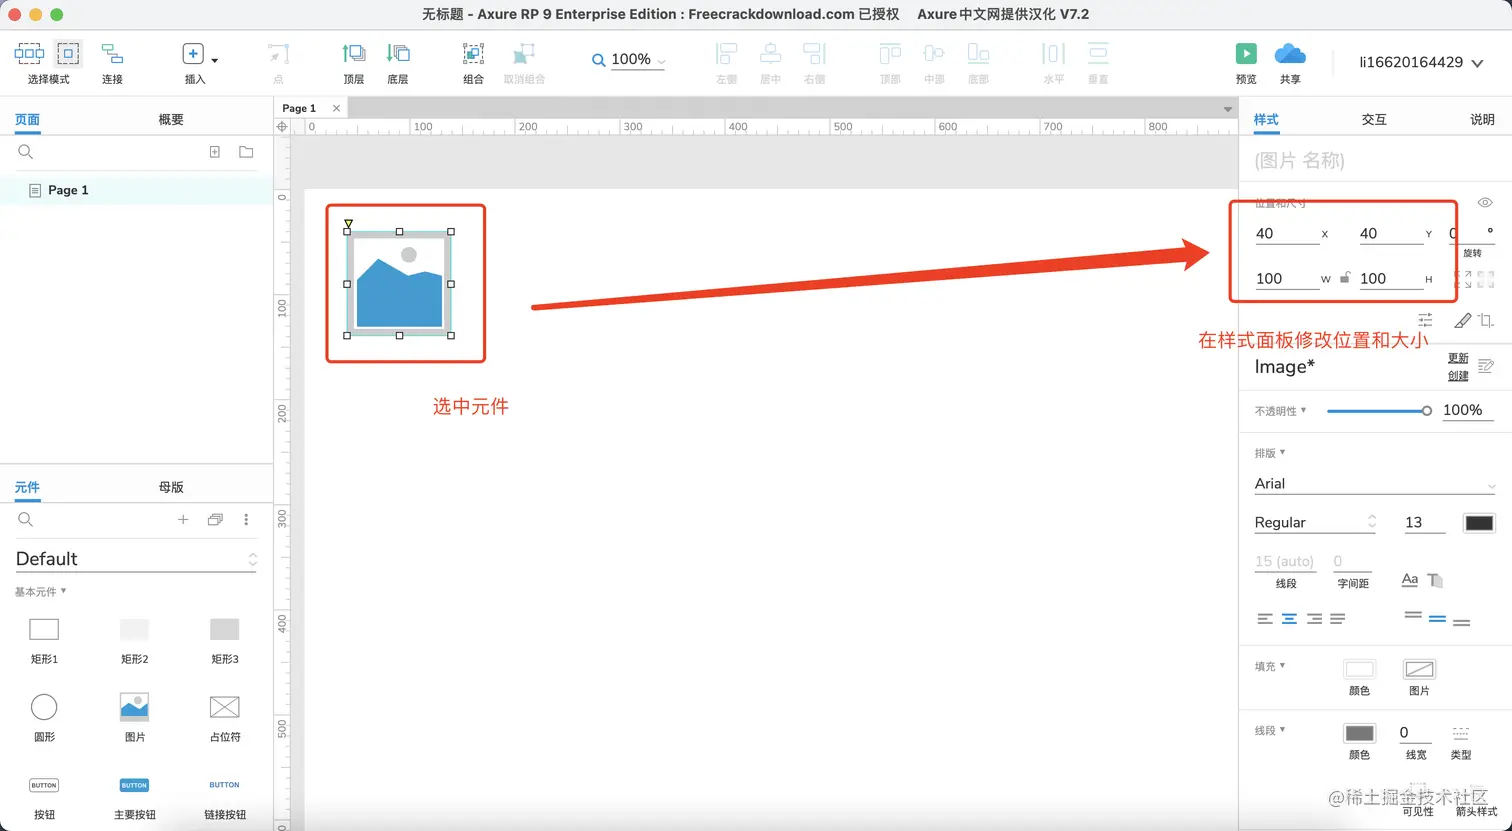Viewport: 1512px width, 831px height.
Task: Switch to the 概要 outline tab
Action: pos(171,120)
